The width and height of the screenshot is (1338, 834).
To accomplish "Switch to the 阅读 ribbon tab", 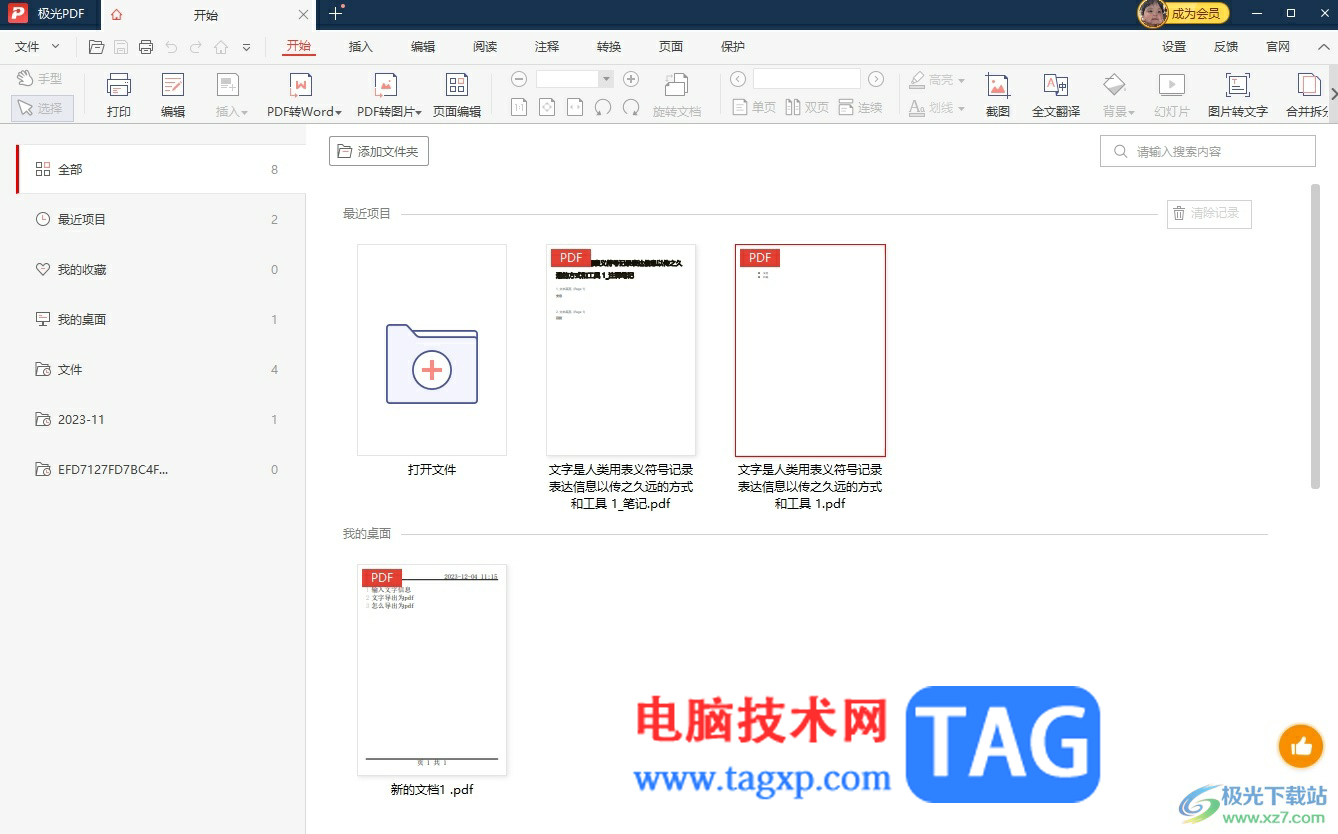I will pos(485,47).
